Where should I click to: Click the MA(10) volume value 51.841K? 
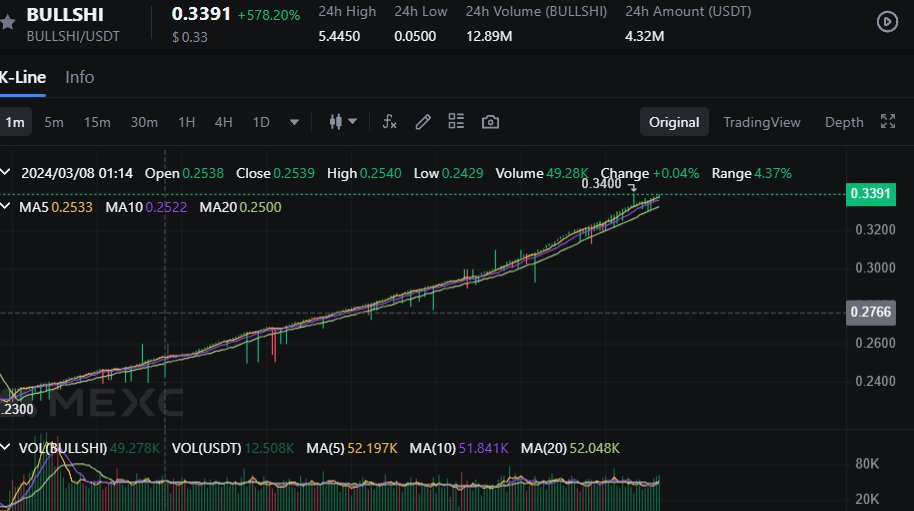(x=483, y=448)
